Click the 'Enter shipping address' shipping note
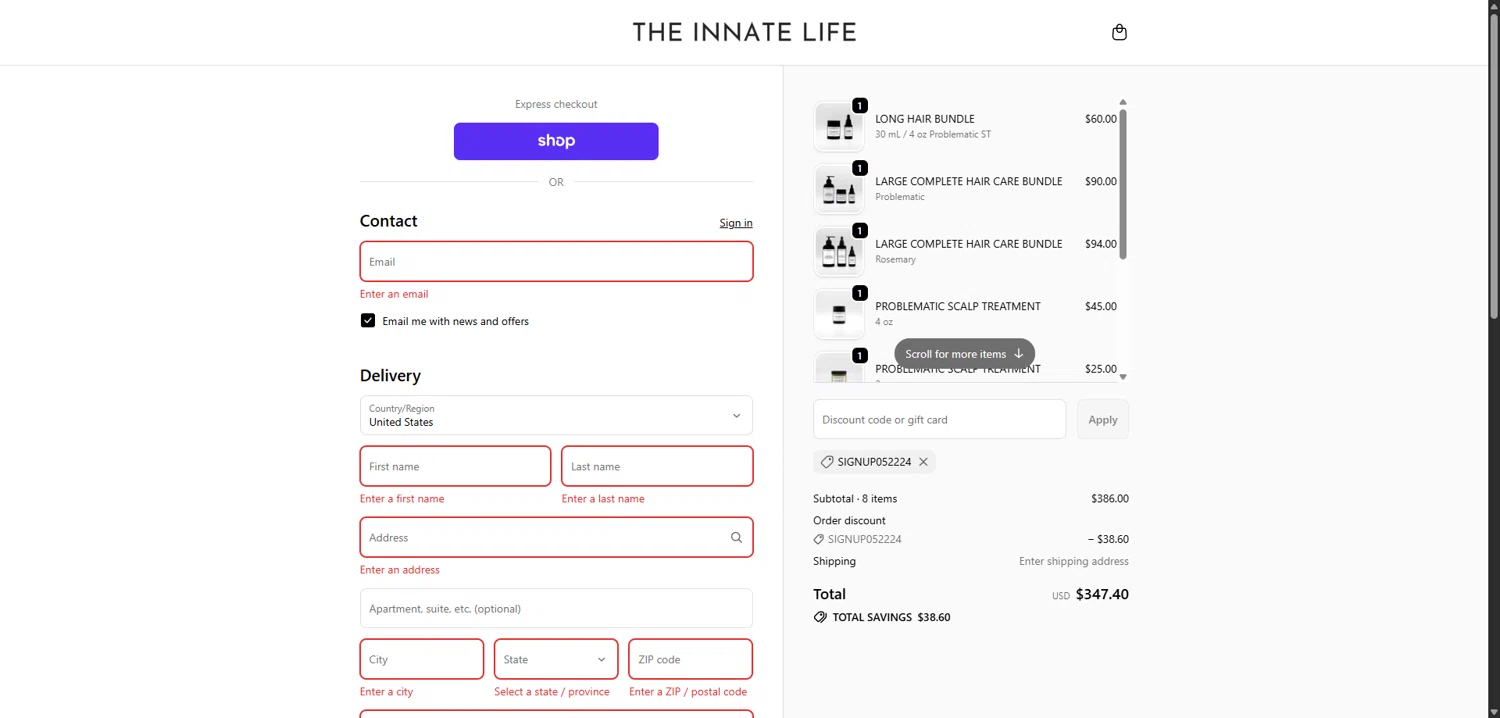This screenshot has width=1500, height=718. pyautogui.click(x=1074, y=561)
